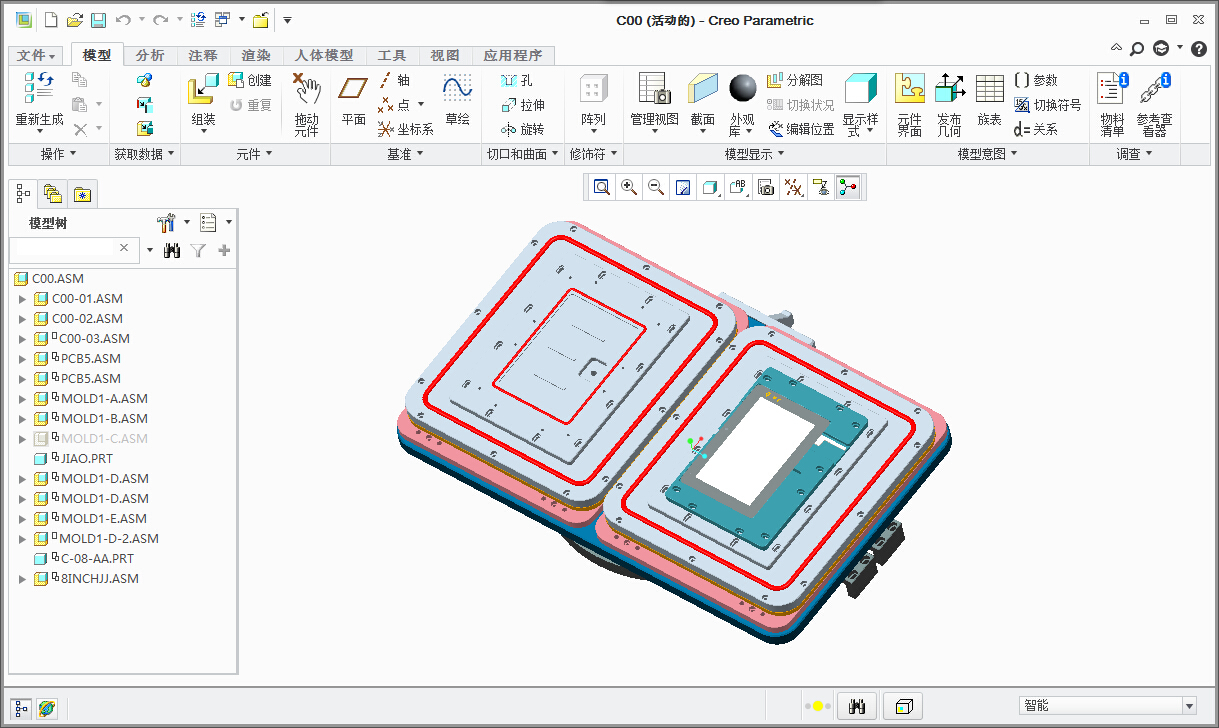Click the 切换符号 toggle symbols button

click(1047, 105)
